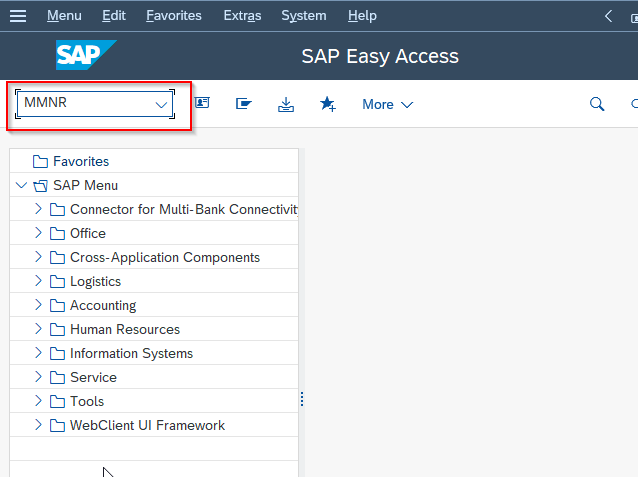Expand the Human Resources folder
The image size is (638, 477).
(38, 329)
